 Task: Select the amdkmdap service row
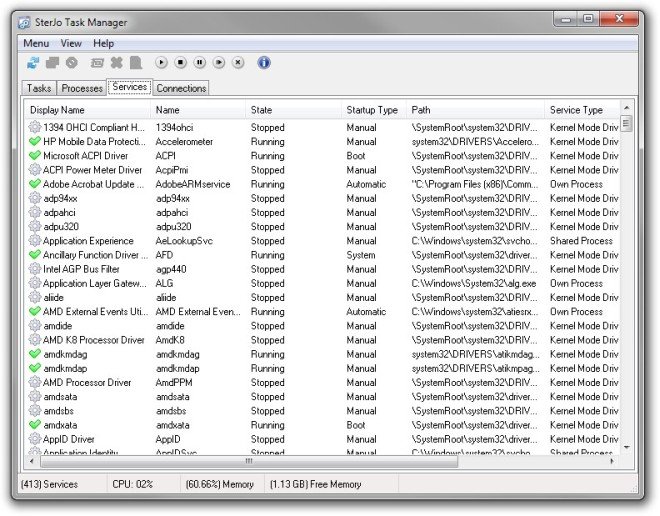(322, 368)
